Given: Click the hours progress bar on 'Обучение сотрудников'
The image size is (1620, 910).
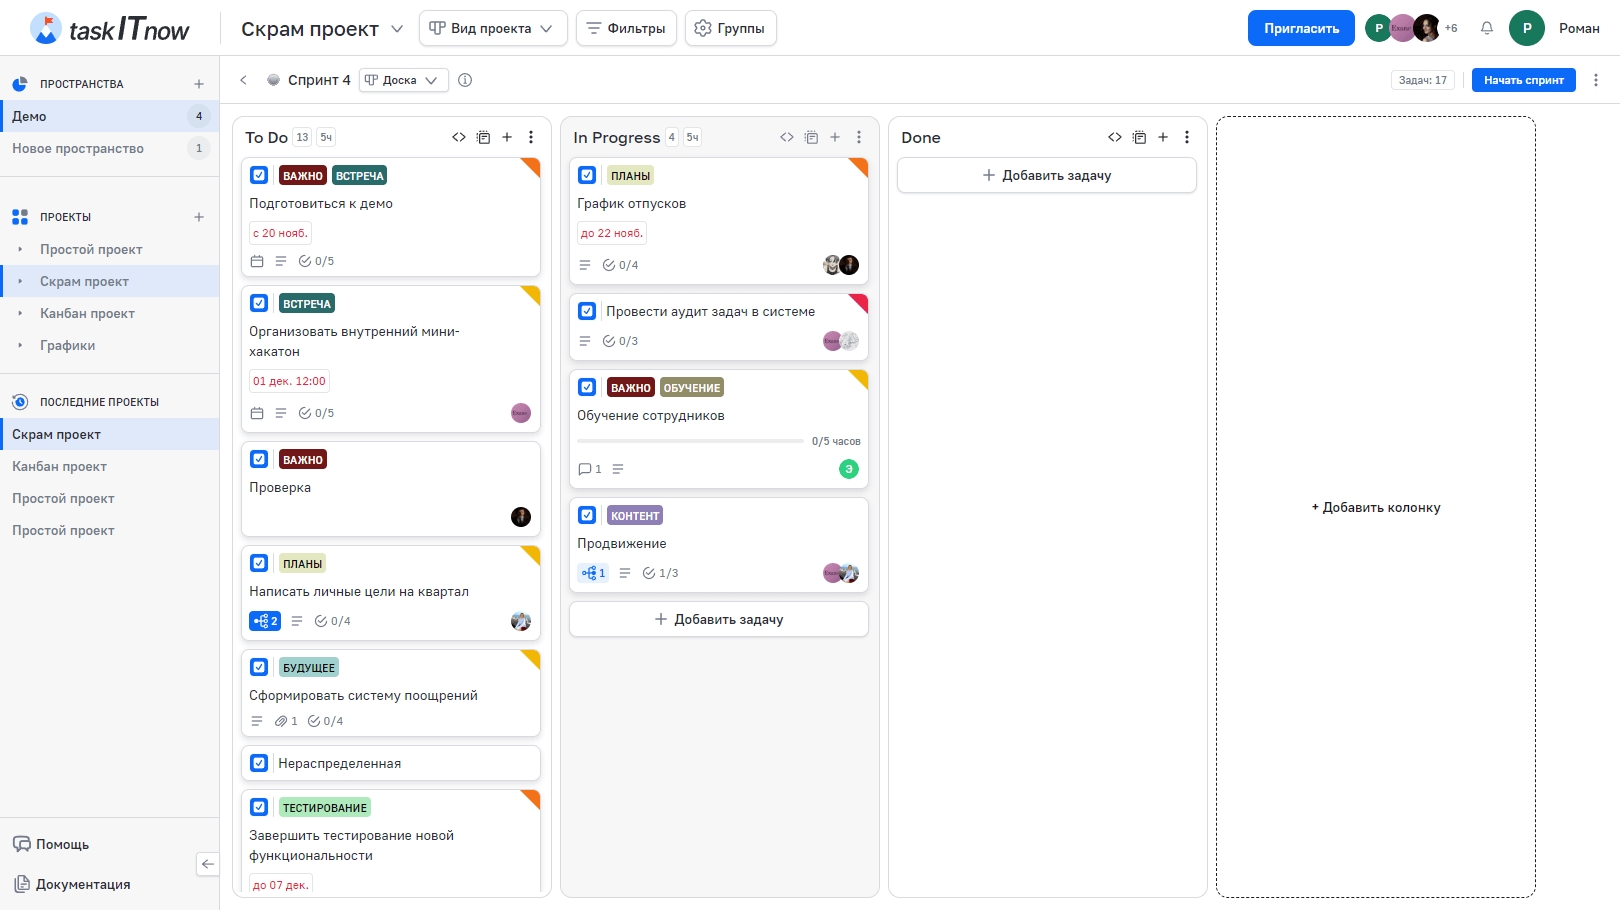Looking at the screenshot, I should coord(690,441).
